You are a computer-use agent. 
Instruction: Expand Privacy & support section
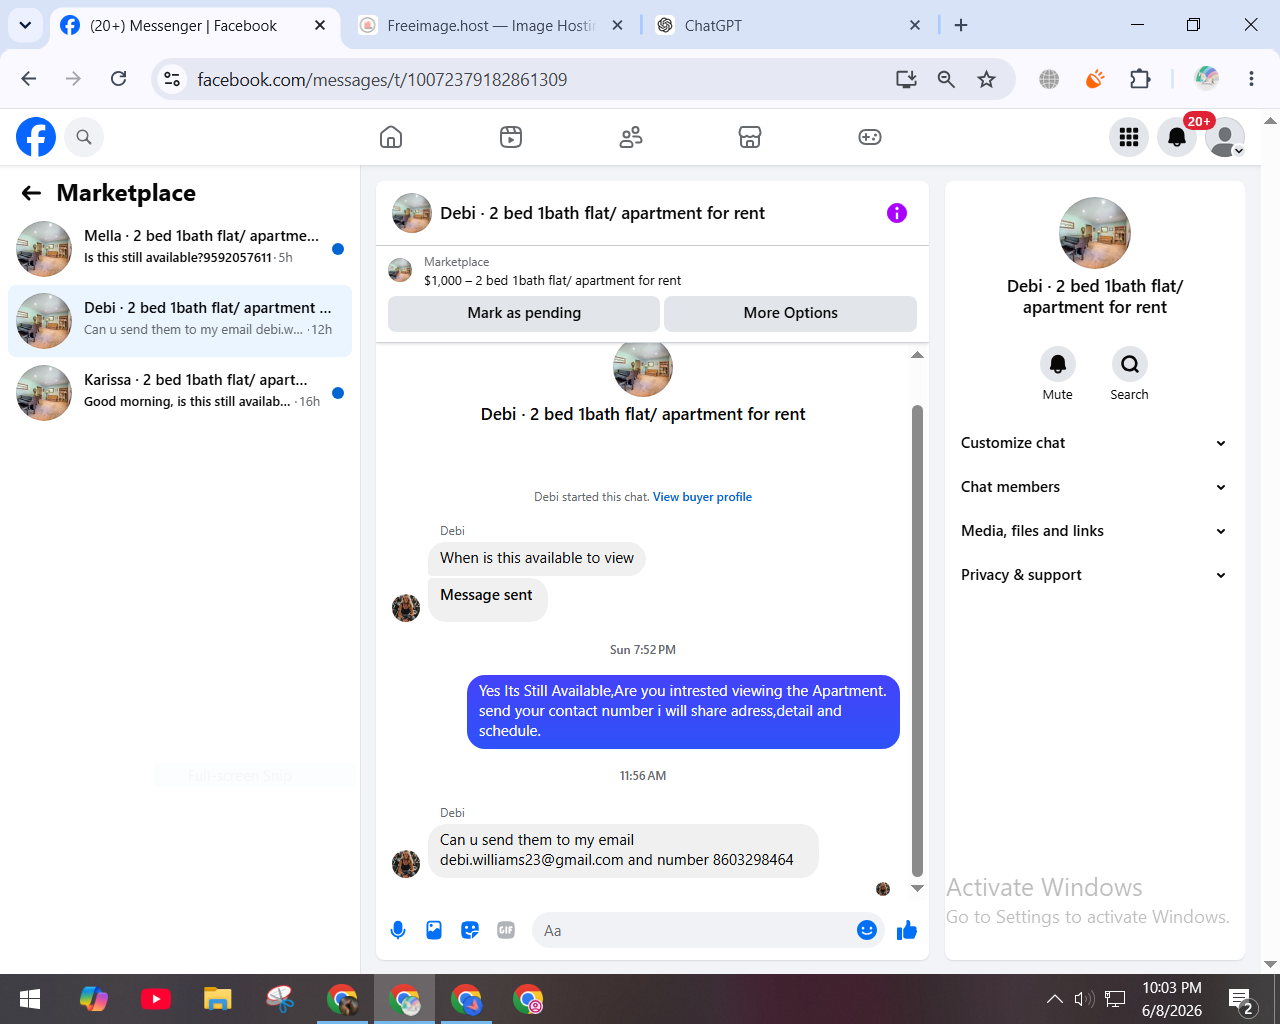coord(1094,575)
